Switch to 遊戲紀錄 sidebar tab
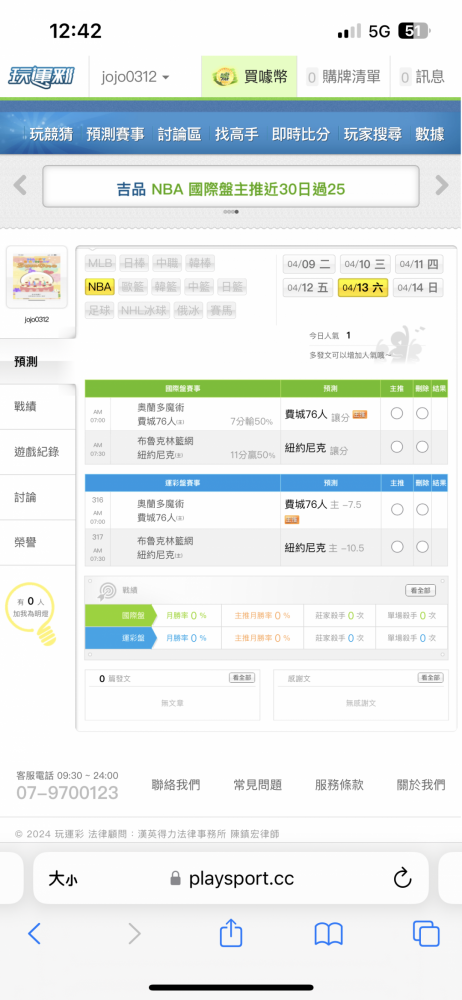 tap(37, 452)
